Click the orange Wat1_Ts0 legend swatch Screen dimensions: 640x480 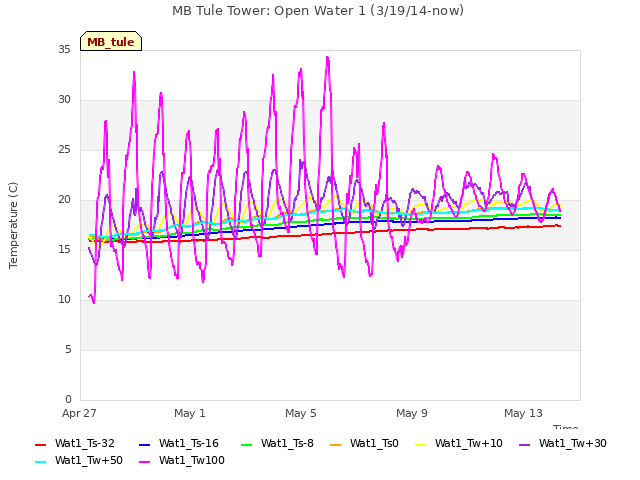(x=336, y=444)
